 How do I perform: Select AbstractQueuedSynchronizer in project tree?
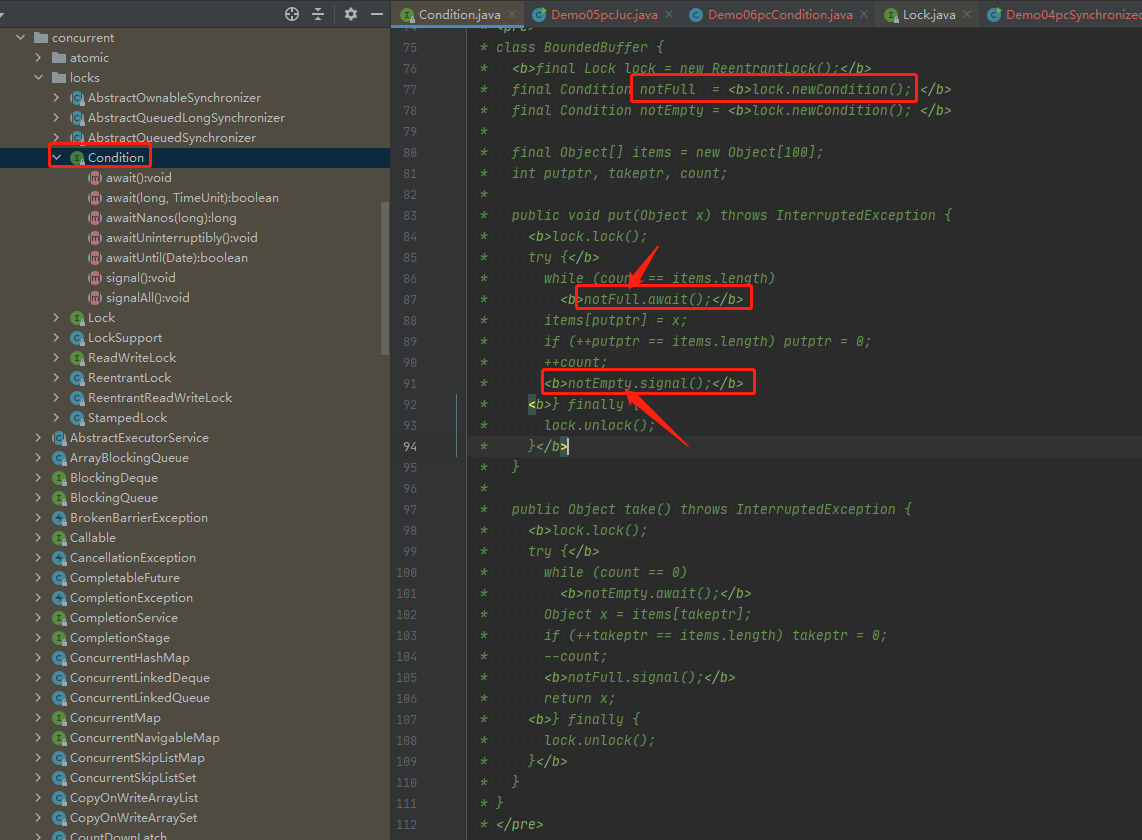point(172,138)
